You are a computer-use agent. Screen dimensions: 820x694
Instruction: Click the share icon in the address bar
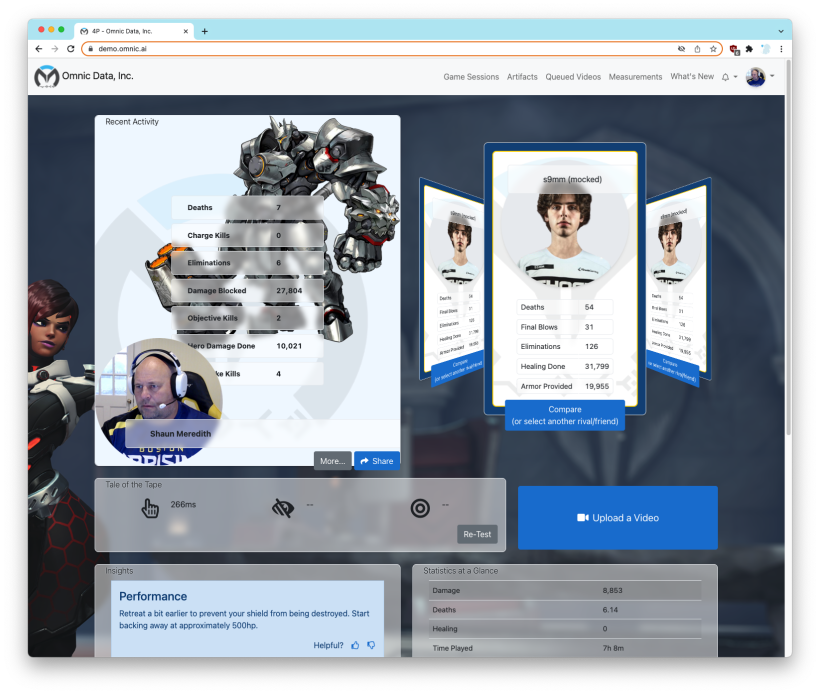coord(697,49)
